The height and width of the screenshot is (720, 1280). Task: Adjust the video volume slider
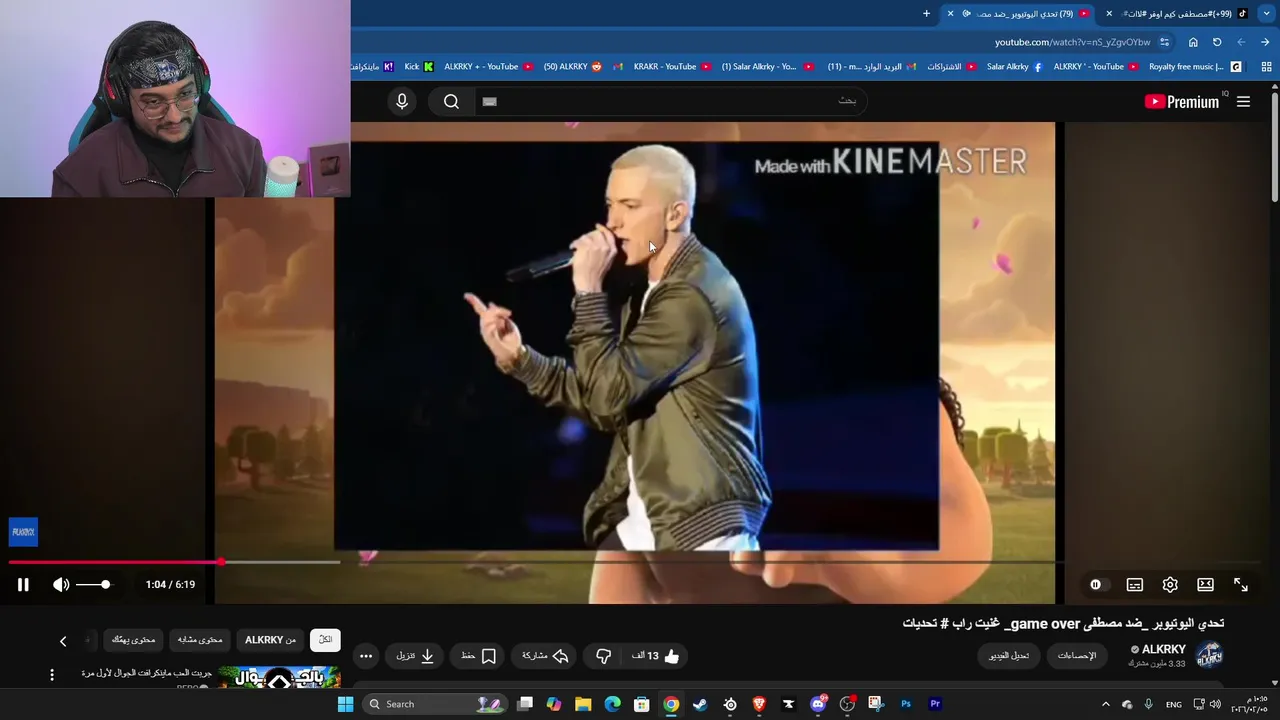pyautogui.click(x=93, y=585)
